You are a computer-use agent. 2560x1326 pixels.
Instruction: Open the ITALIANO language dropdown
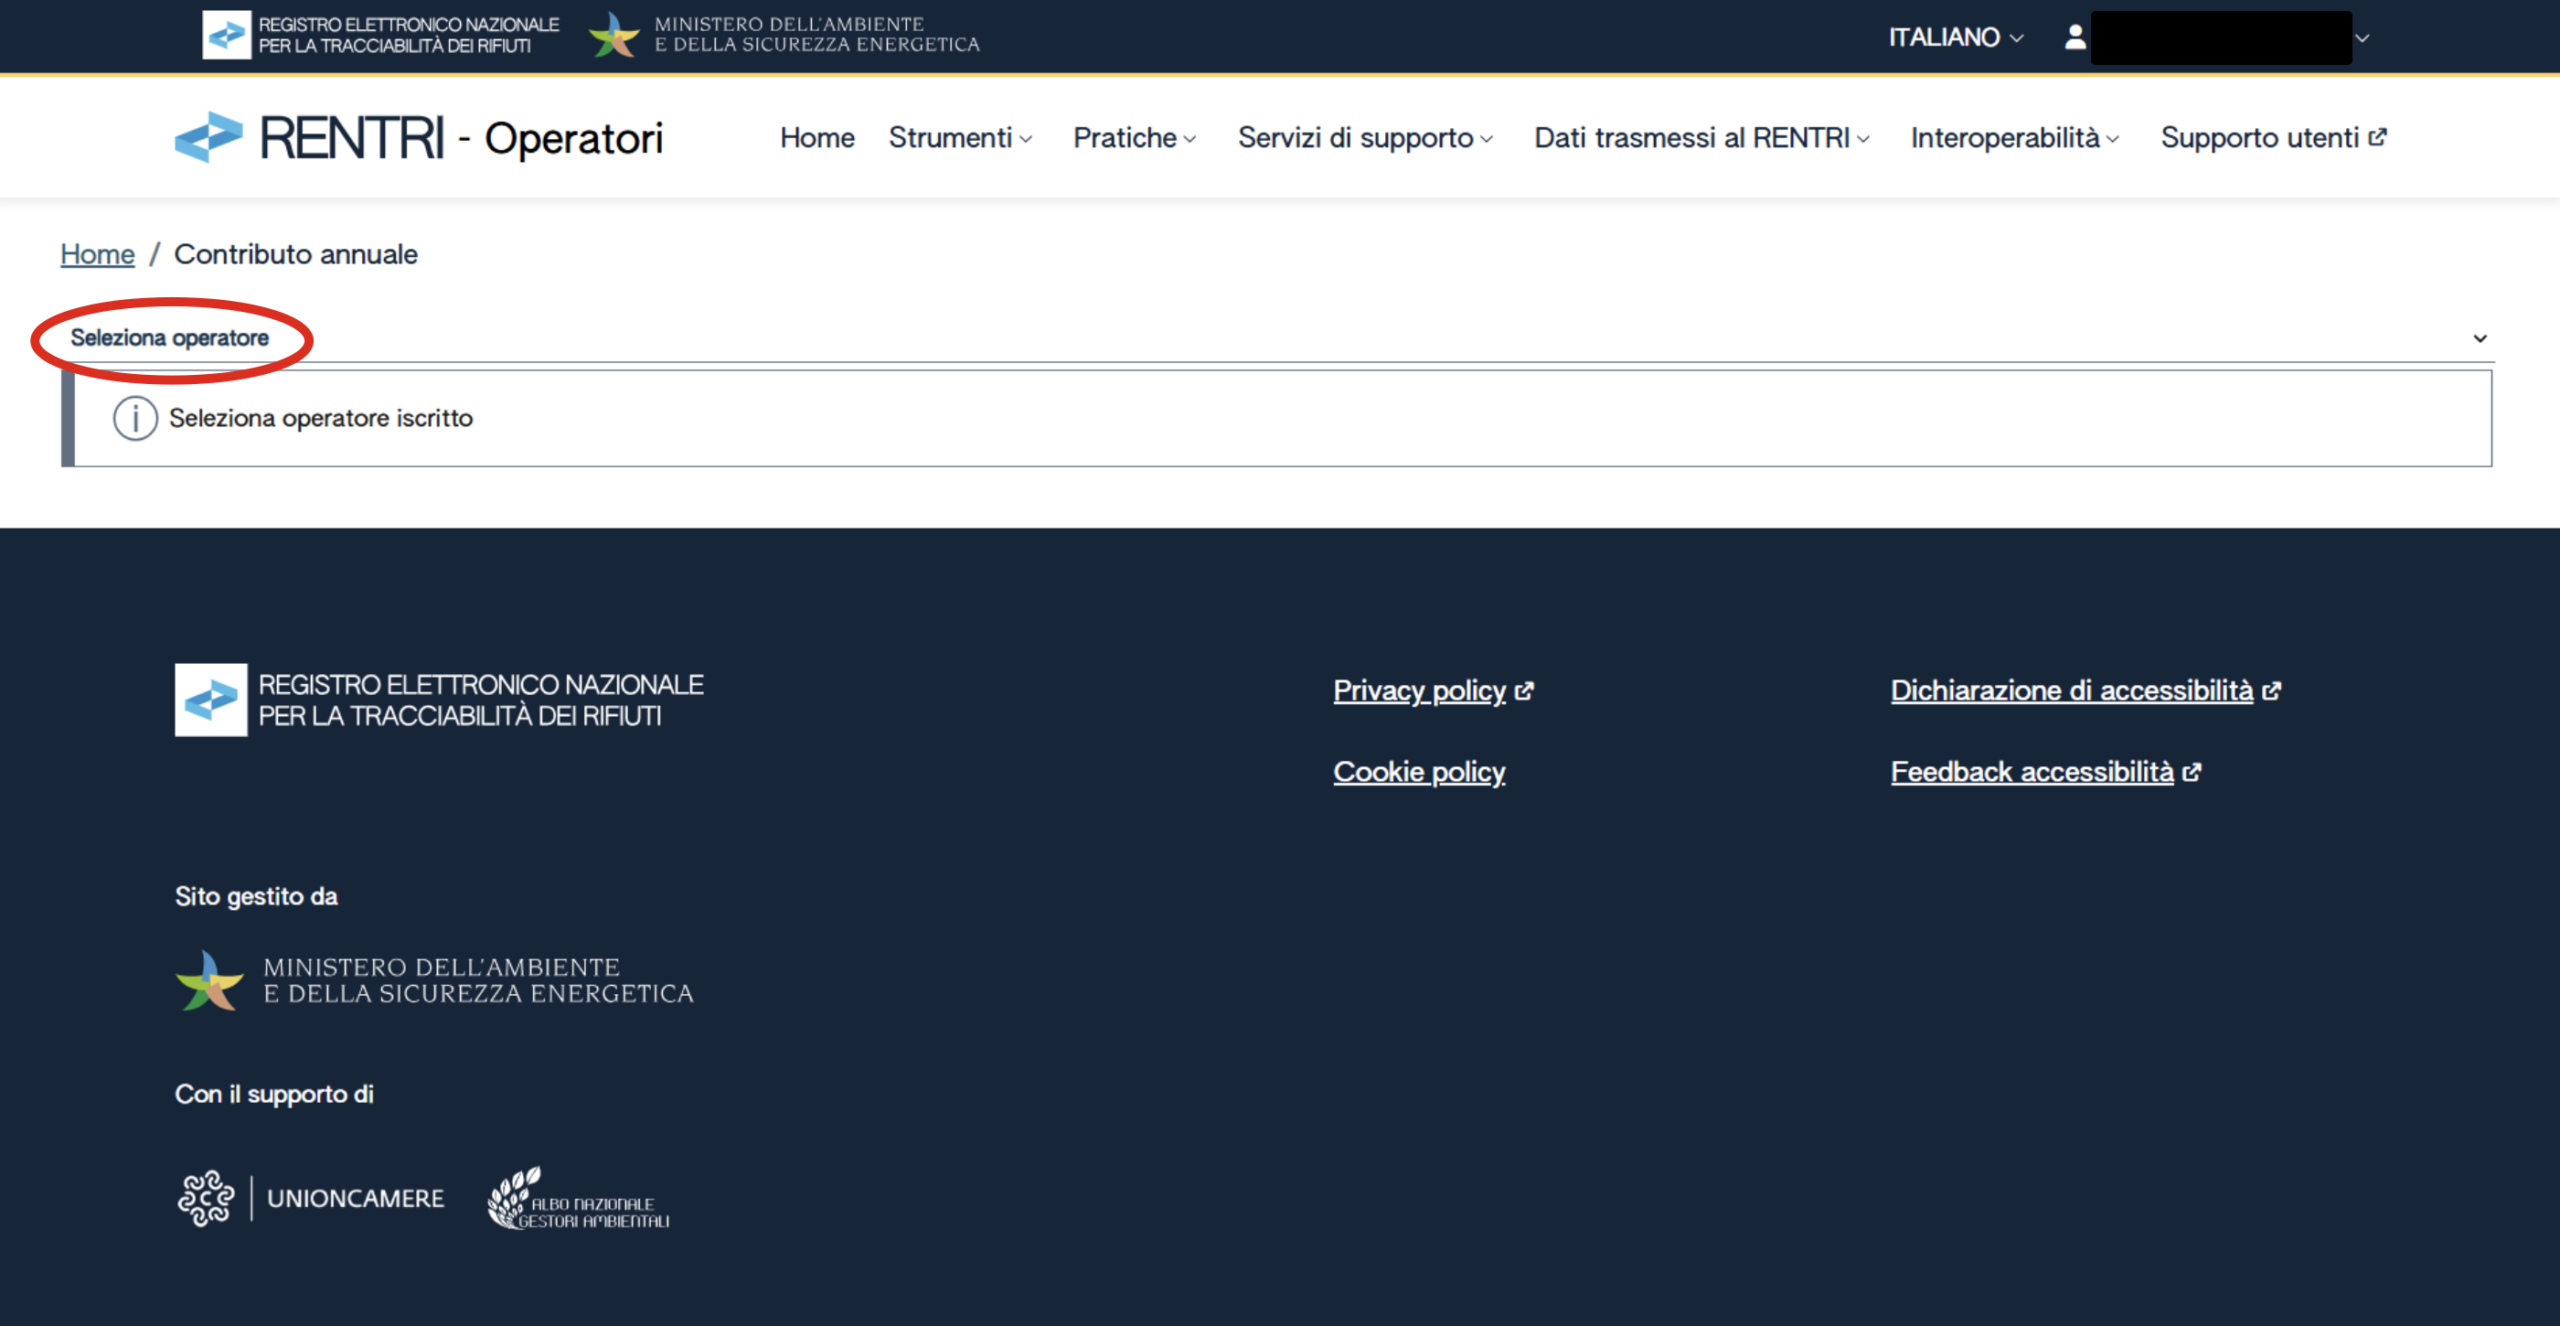pyautogui.click(x=1955, y=37)
